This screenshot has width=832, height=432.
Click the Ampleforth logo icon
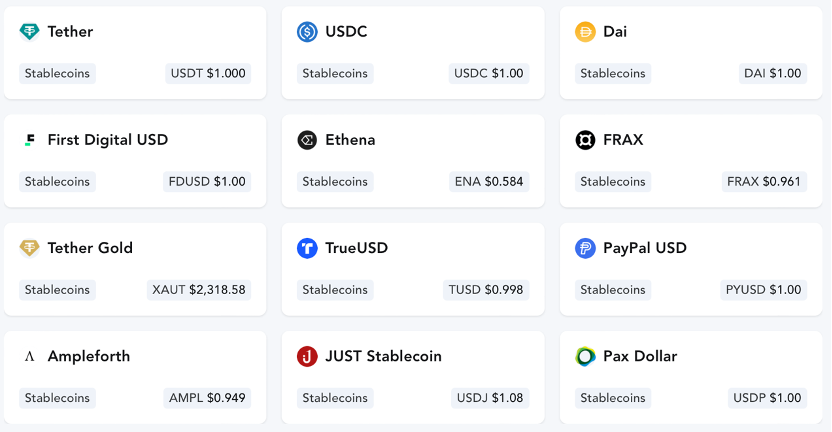pos(29,357)
